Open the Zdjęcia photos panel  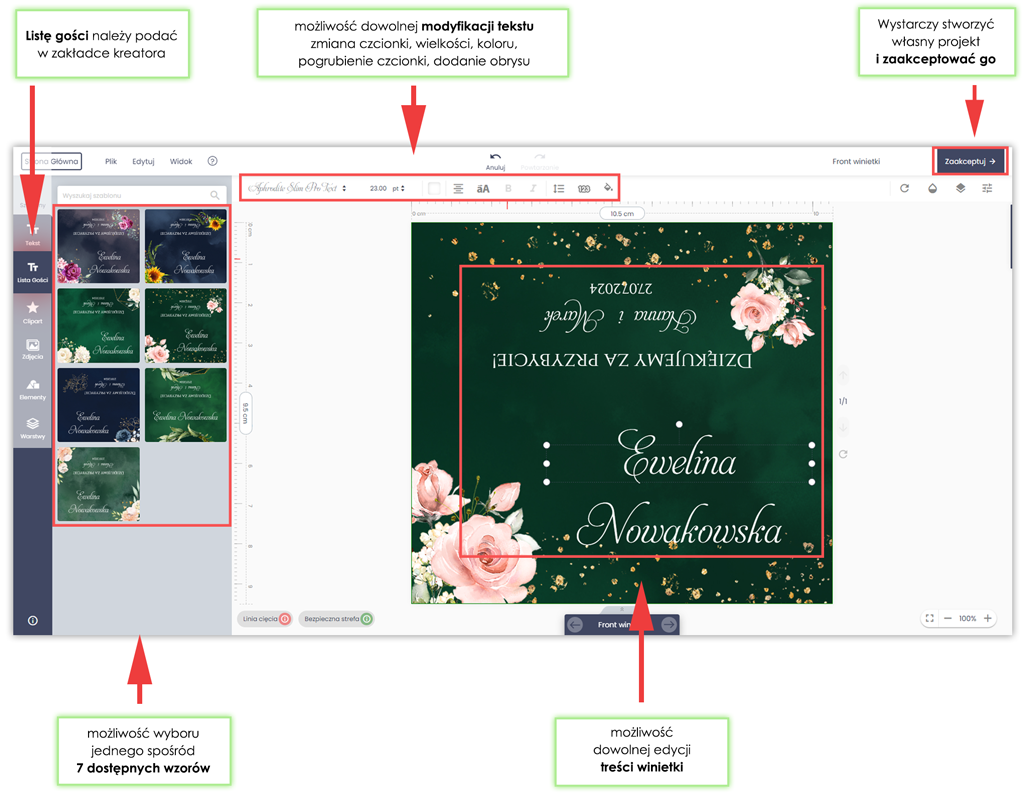(33, 349)
